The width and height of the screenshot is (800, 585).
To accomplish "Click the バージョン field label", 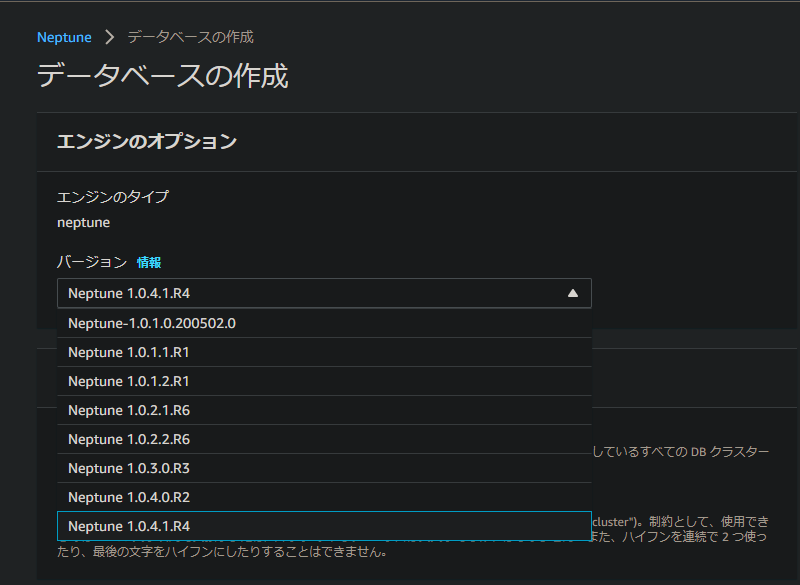I will click(92, 262).
